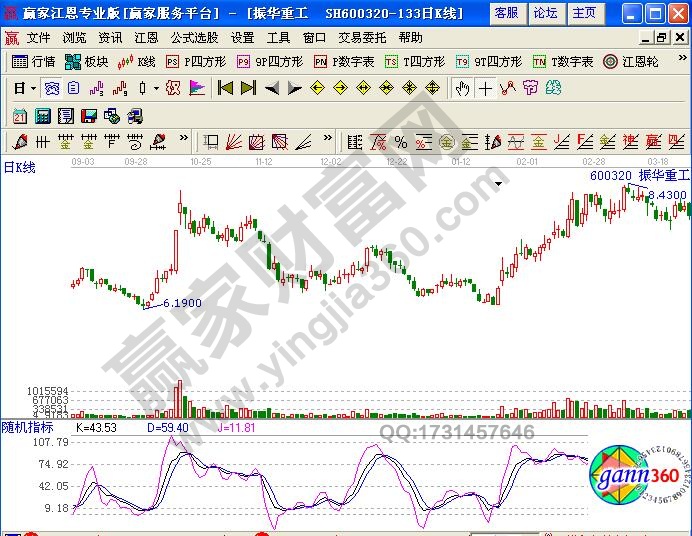Open the 日 period dropdown arrow
This screenshot has height=536, width=692.
click(33, 88)
